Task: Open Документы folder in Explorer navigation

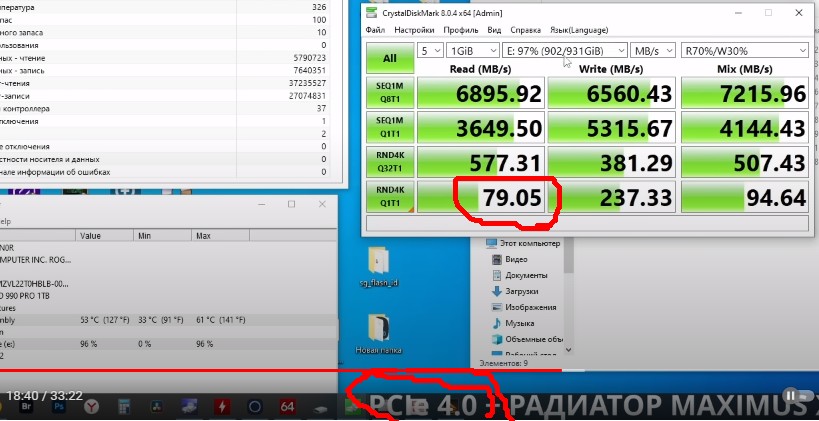Action: tap(520, 275)
